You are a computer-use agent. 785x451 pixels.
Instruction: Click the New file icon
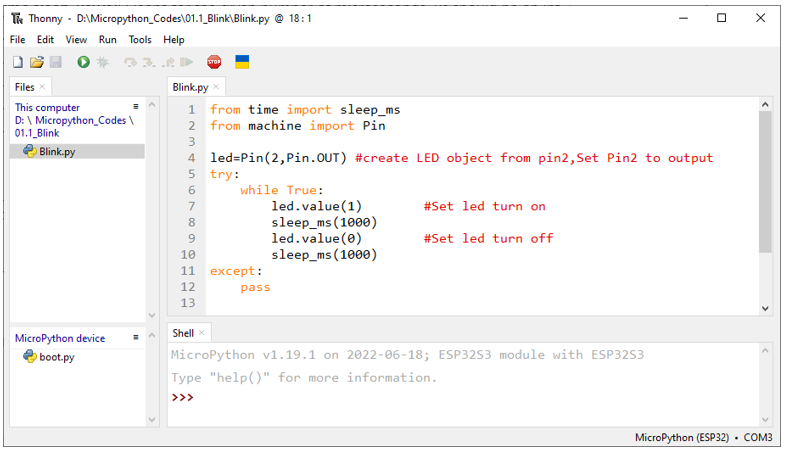point(18,62)
